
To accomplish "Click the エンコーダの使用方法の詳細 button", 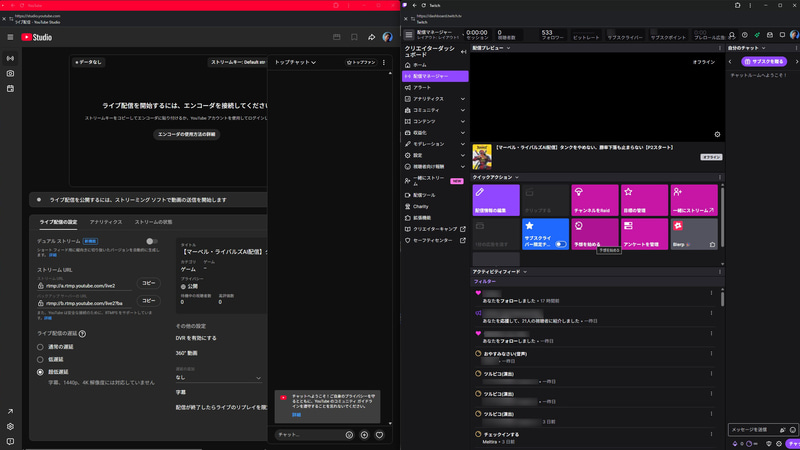I will tap(187, 134).
